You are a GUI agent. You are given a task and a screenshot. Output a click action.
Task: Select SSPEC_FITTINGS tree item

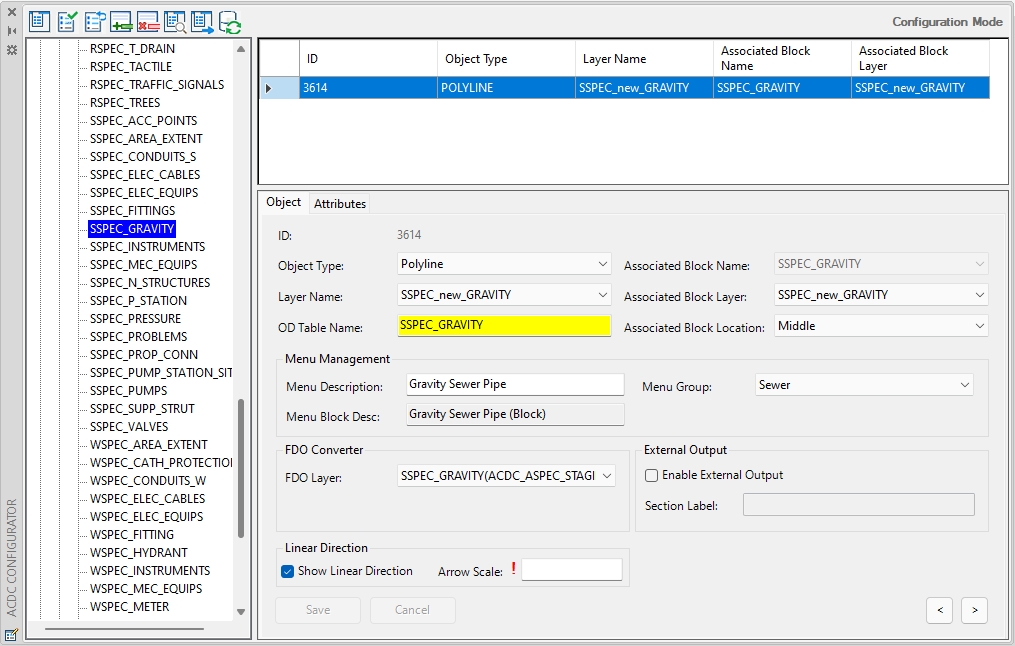coord(132,211)
